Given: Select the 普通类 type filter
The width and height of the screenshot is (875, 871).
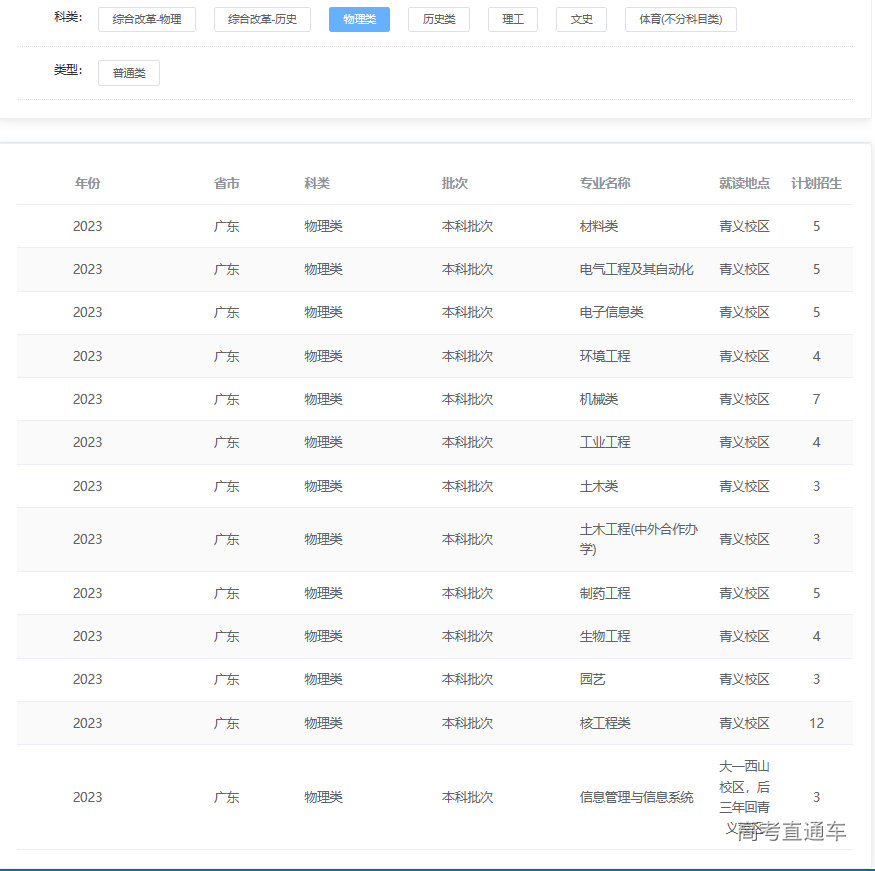Looking at the screenshot, I should 128,72.
